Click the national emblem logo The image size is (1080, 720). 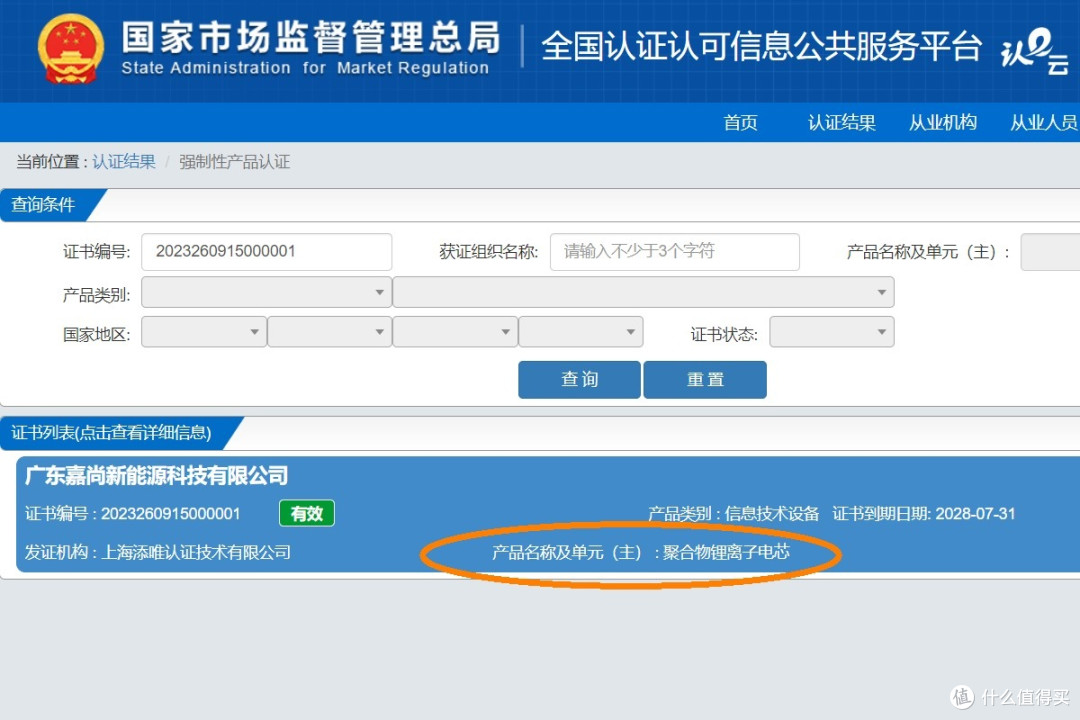[x=70, y=49]
